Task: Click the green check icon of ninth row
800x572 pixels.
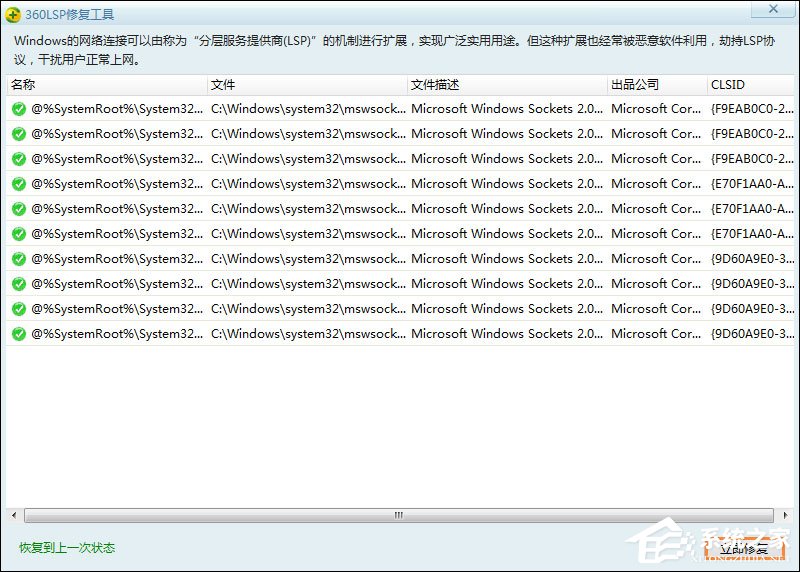Action: coord(18,309)
